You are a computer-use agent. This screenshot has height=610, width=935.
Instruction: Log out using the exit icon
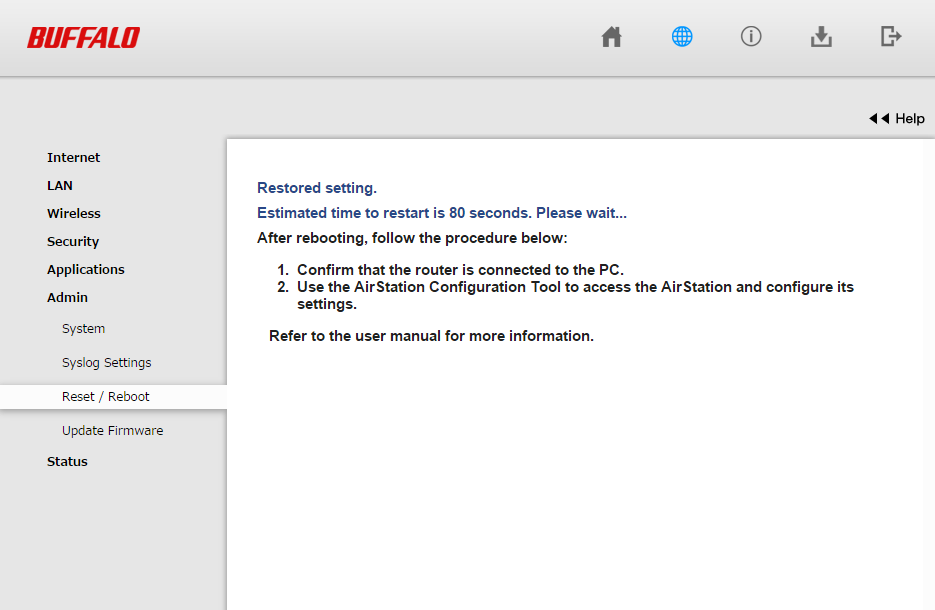[x=891, y=37]
